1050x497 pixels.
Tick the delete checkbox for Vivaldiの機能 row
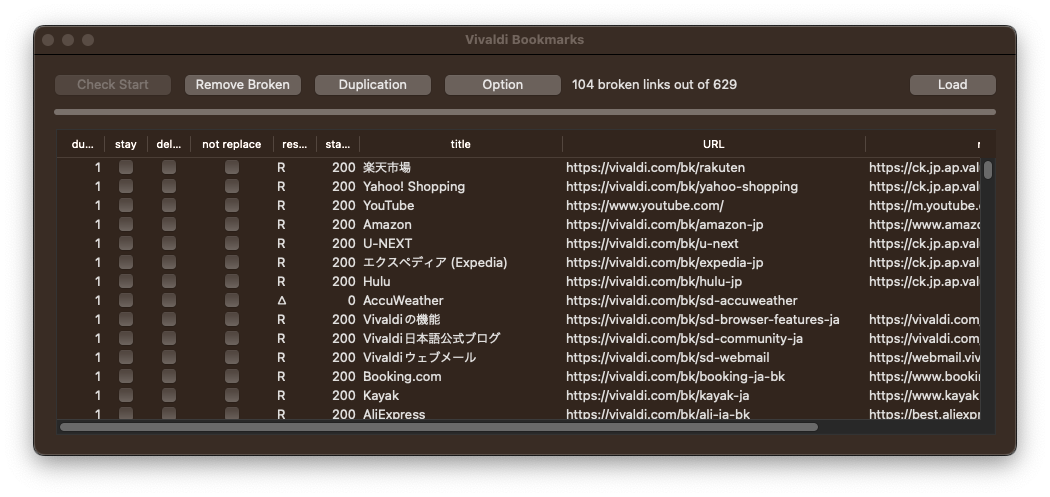(169, 319)
